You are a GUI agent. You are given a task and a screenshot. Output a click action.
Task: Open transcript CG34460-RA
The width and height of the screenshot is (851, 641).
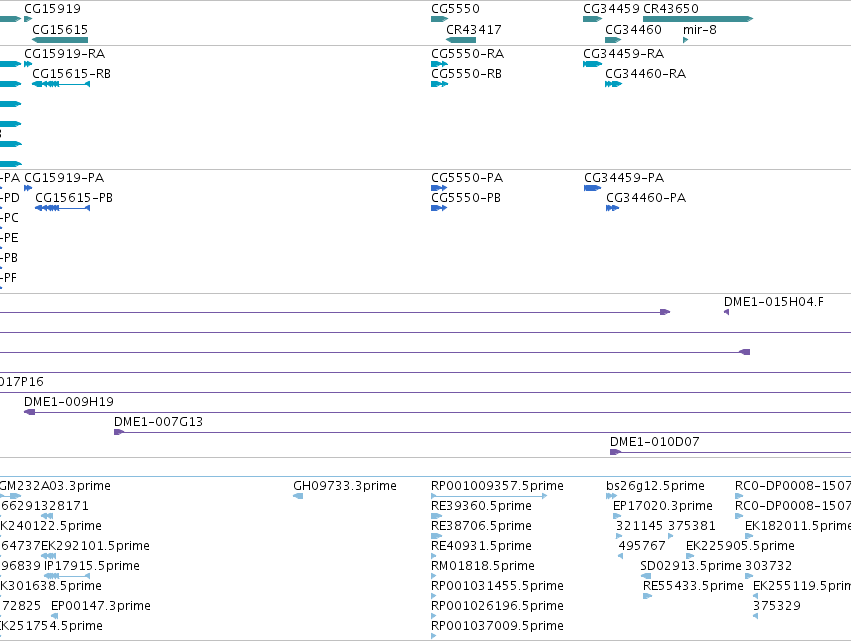pyautogui.click(x=645, y=74)
